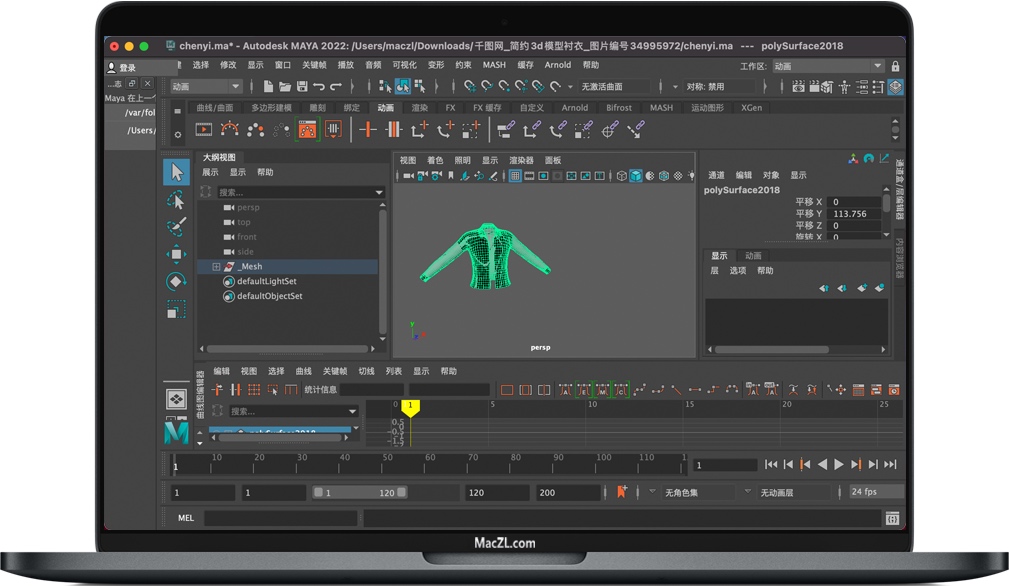Toggle the viewport grid display
The width and height of the screenshot is (1009, 586).
pos(515,176)
